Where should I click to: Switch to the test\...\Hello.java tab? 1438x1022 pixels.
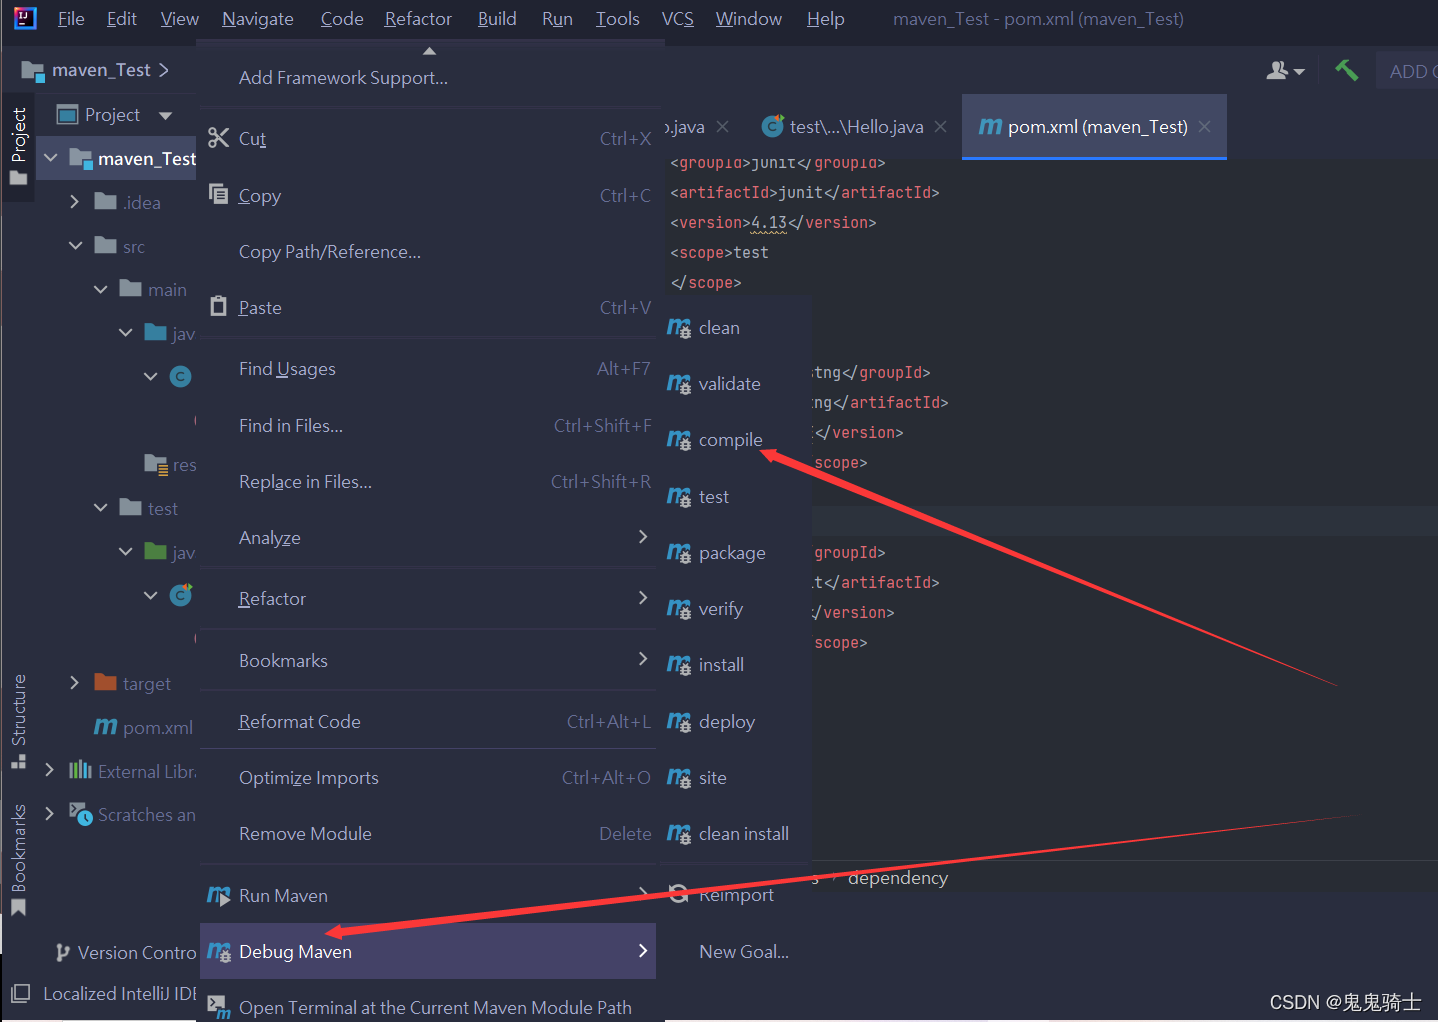[856, 127]
